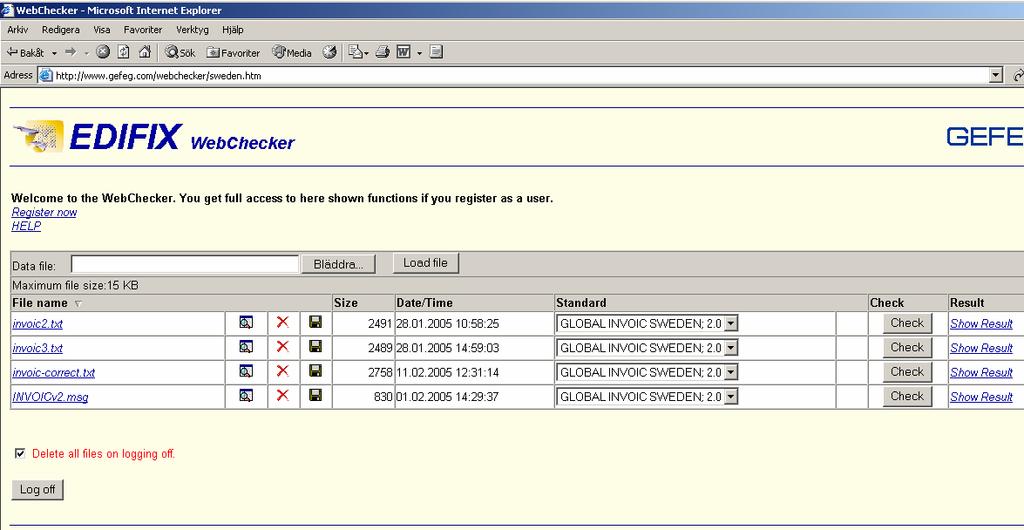Edit with Word toolbar icon
The width and height of the screenshot is (1024, 530).
[x=404, y=52]
